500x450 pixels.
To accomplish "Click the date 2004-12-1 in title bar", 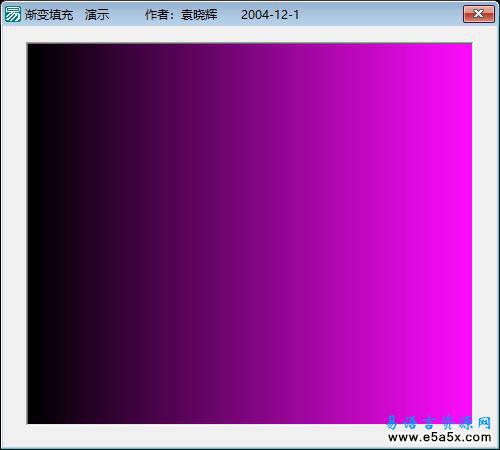I will [x=270, y=15].
